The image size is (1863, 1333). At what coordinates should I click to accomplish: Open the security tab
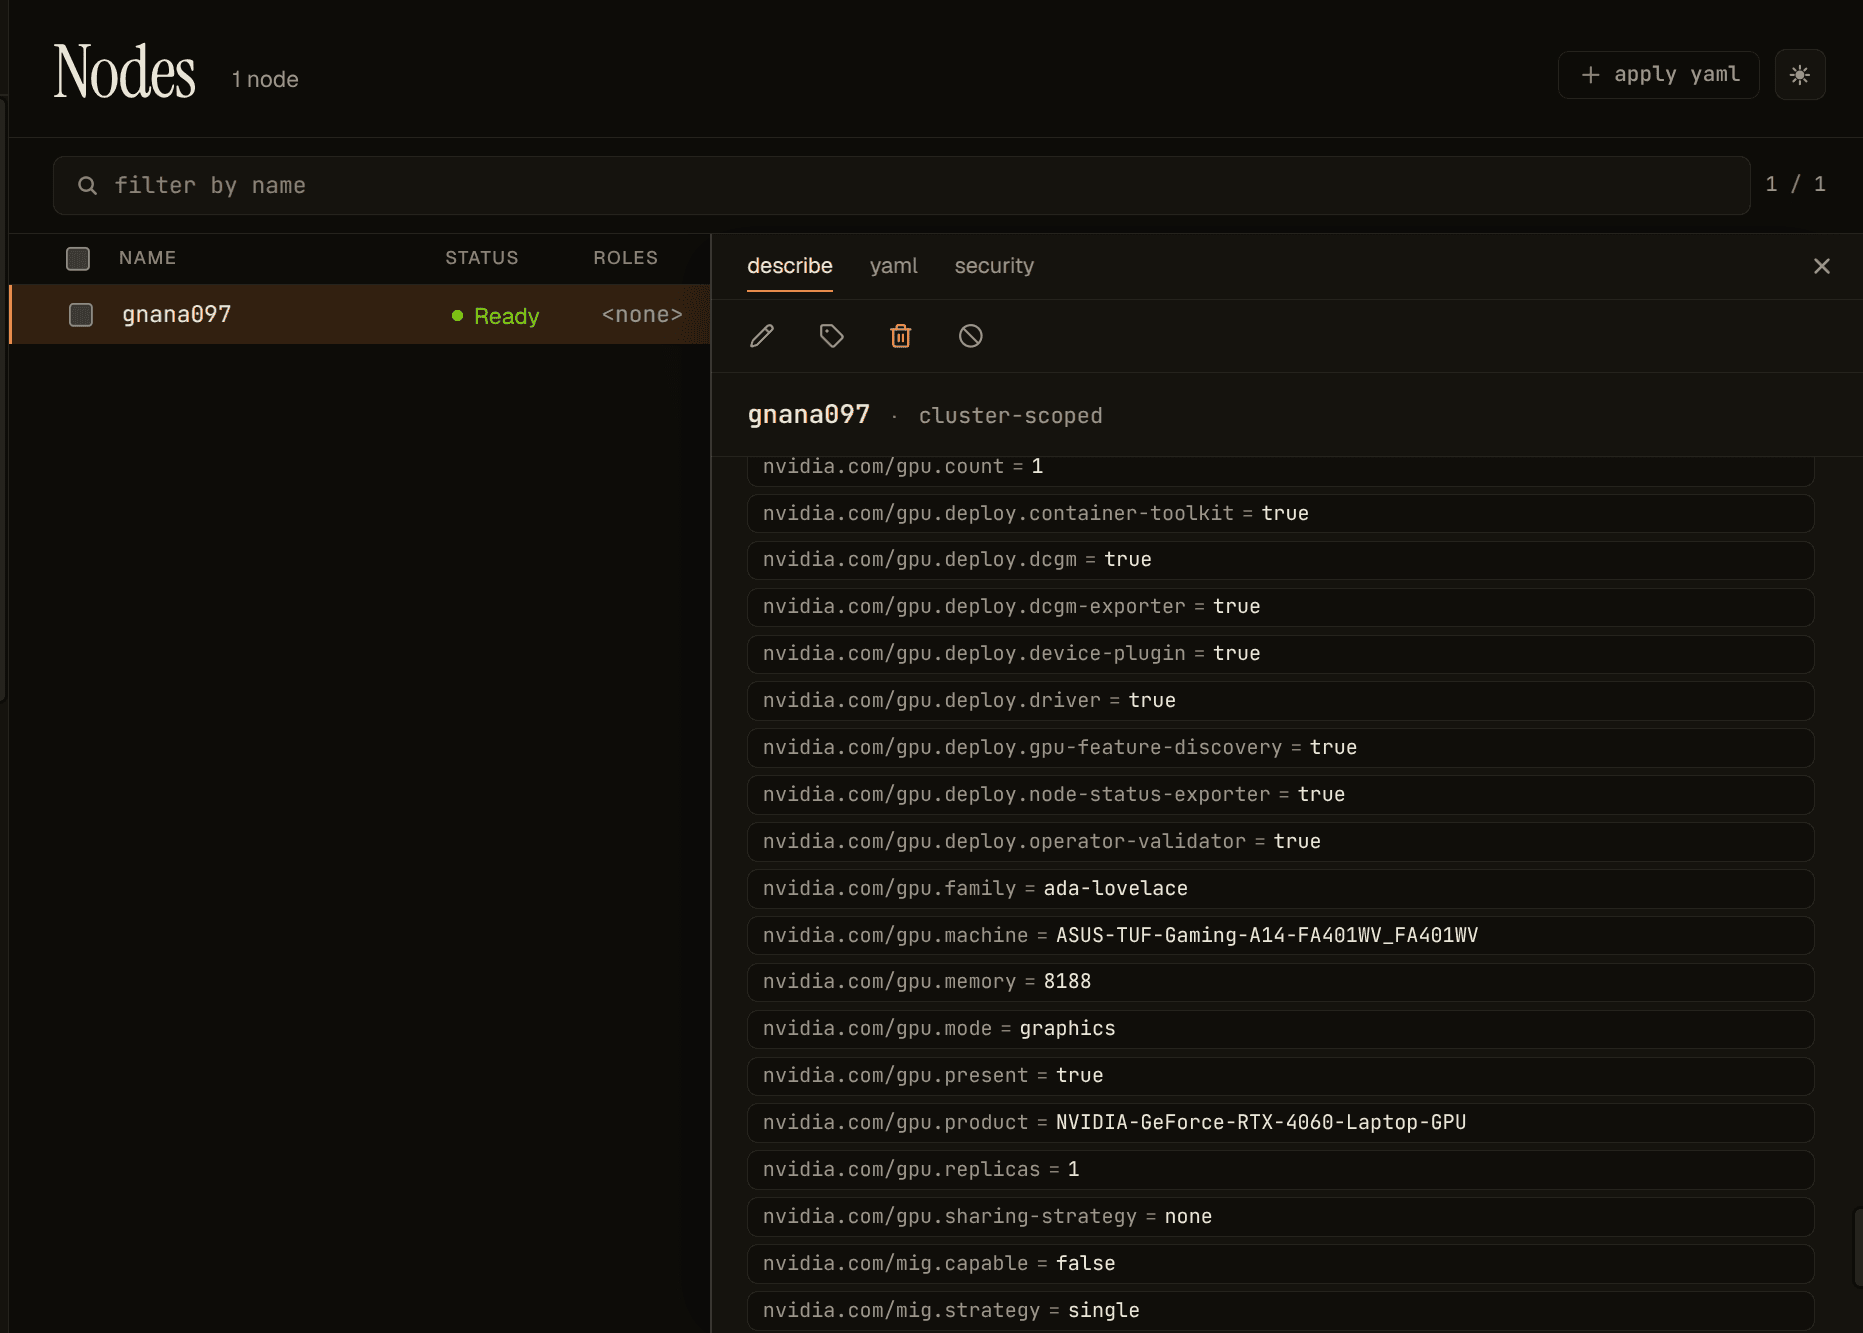click(x=994, y=266)
